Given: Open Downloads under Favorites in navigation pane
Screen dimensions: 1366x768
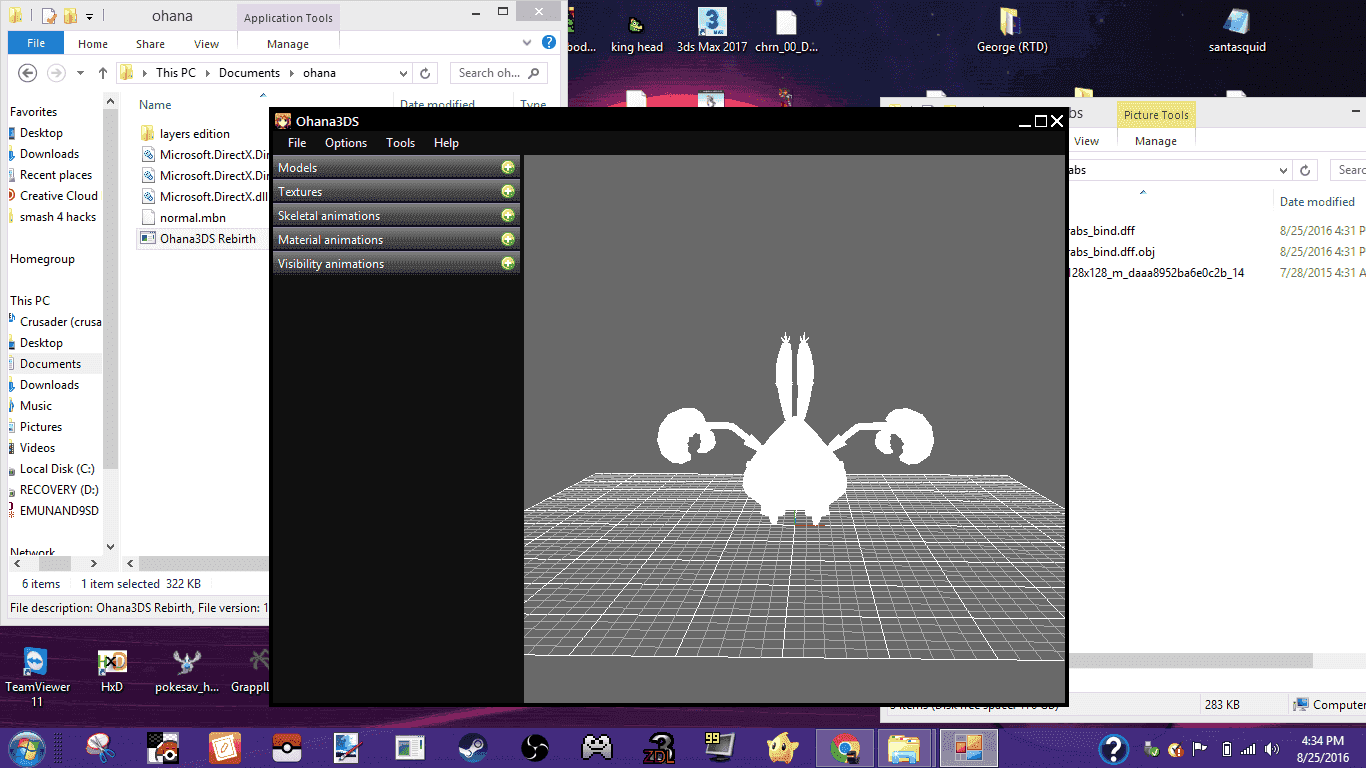Looking at the screenshot, I should tap(49, 154).
